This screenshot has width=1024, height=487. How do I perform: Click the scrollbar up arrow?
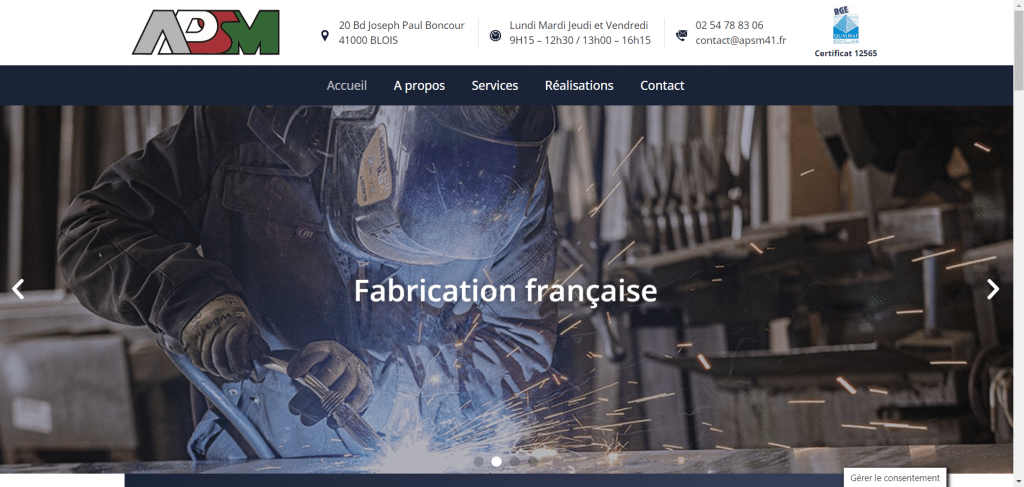pos(1018,5)
